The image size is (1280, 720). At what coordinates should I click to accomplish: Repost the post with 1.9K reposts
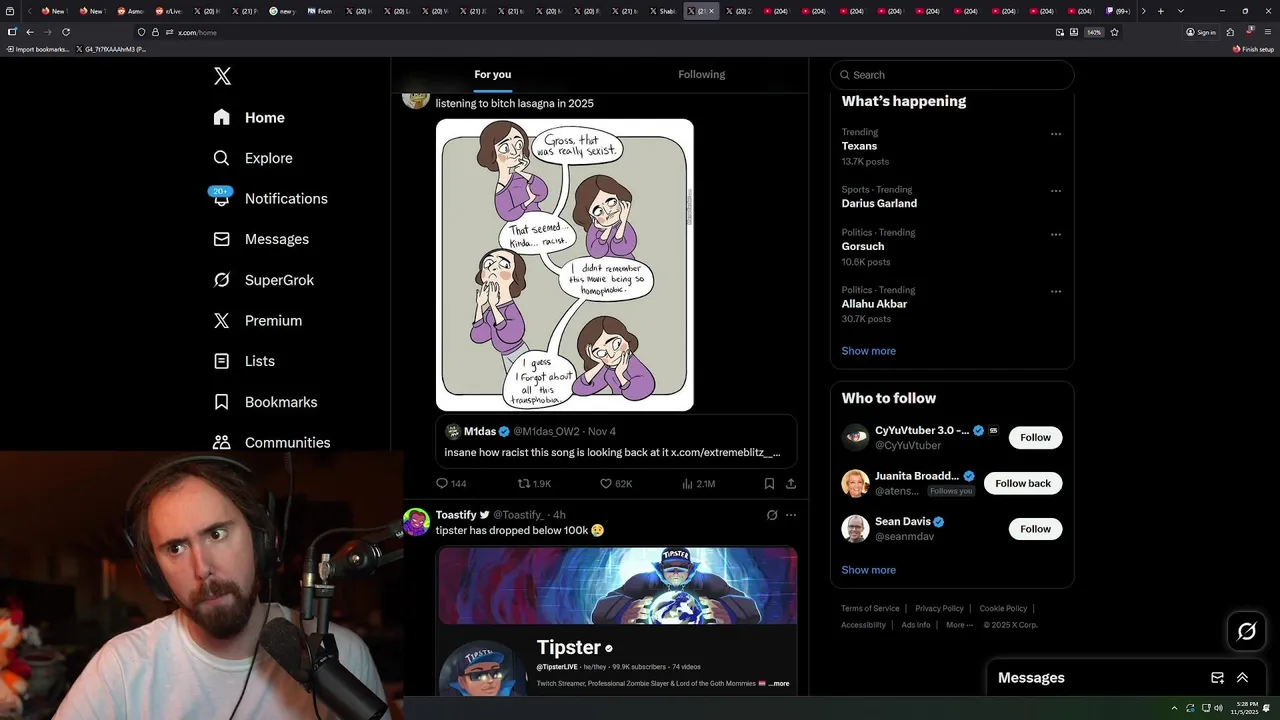pyautogui.click(x=534, y=483)
